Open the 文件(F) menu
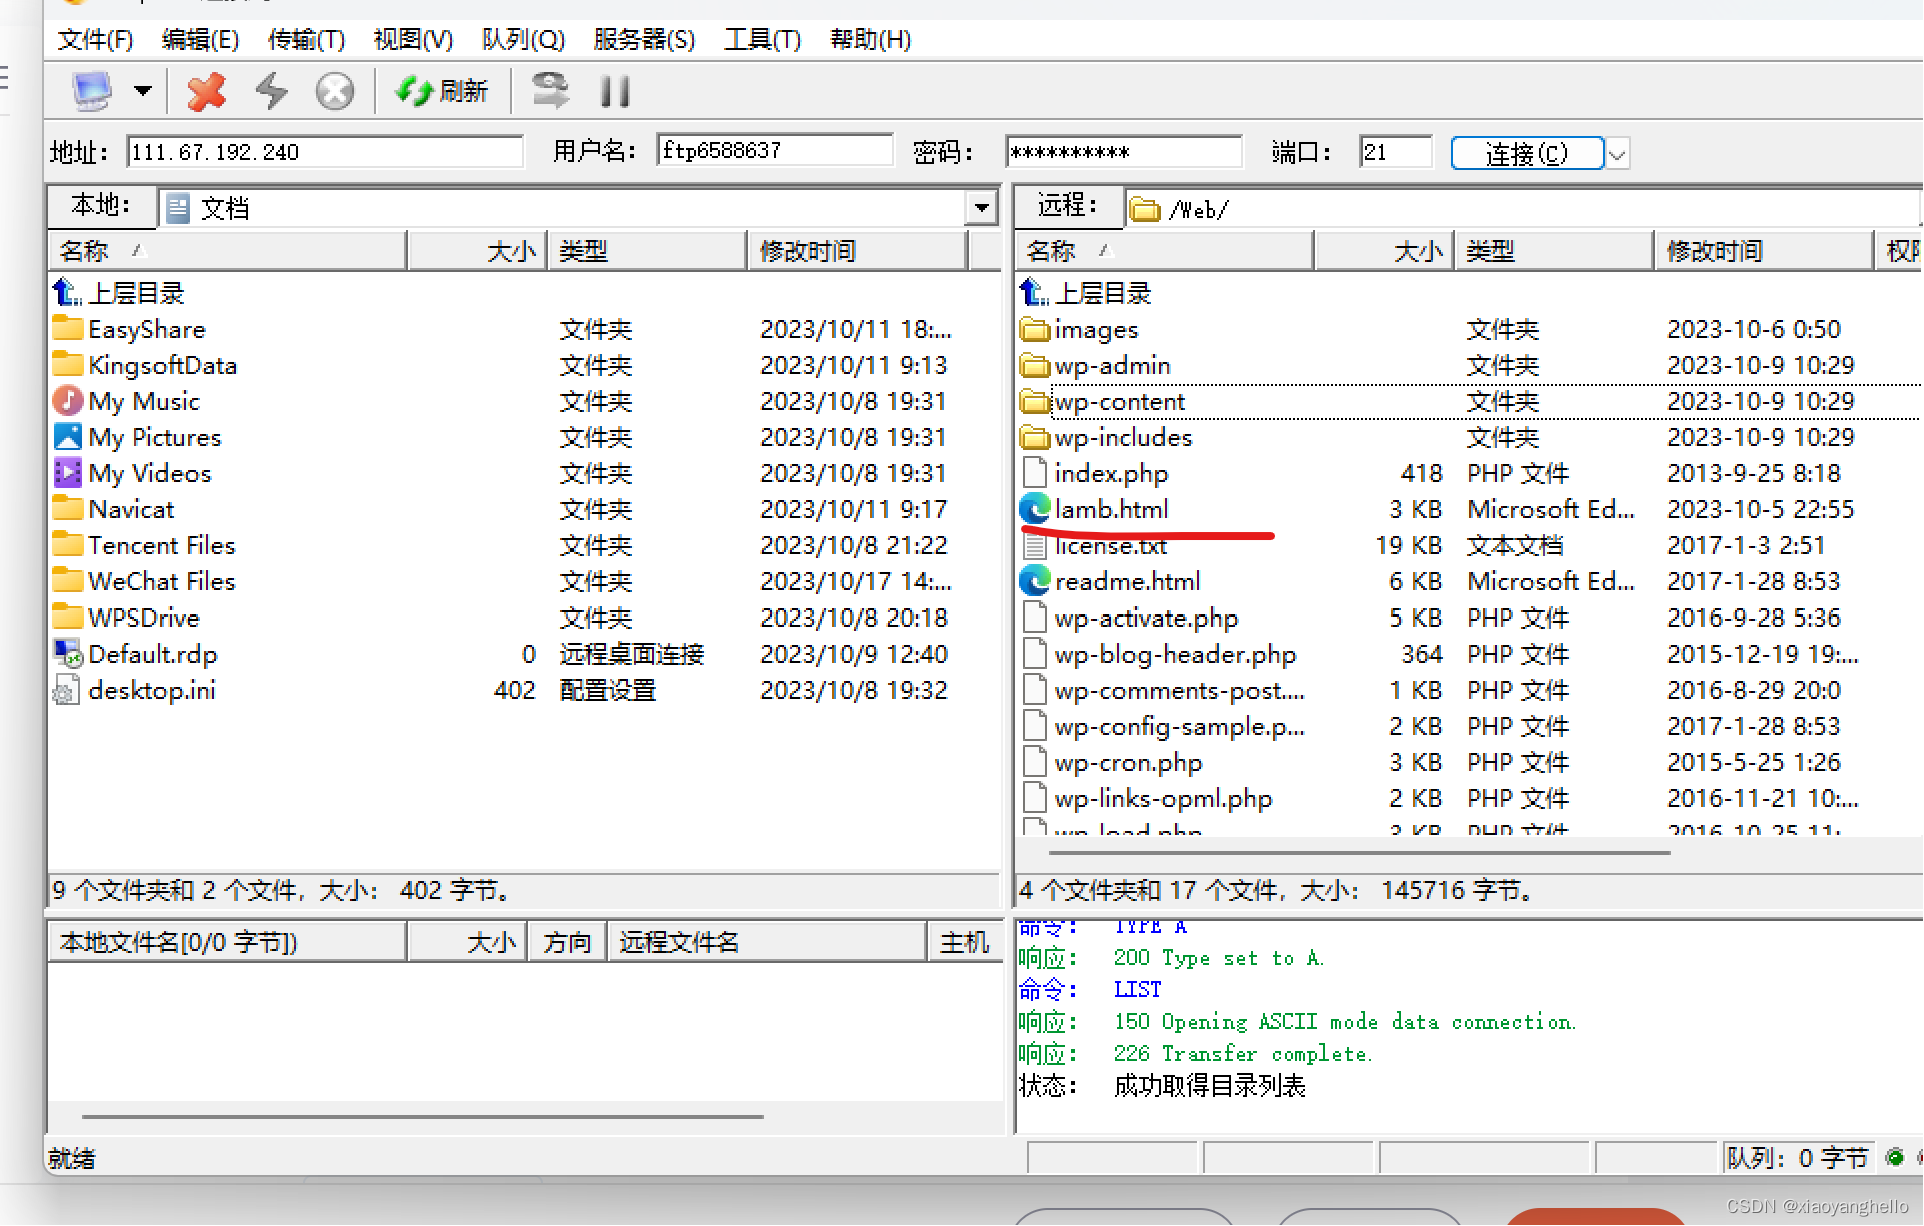 coord(95,39)
